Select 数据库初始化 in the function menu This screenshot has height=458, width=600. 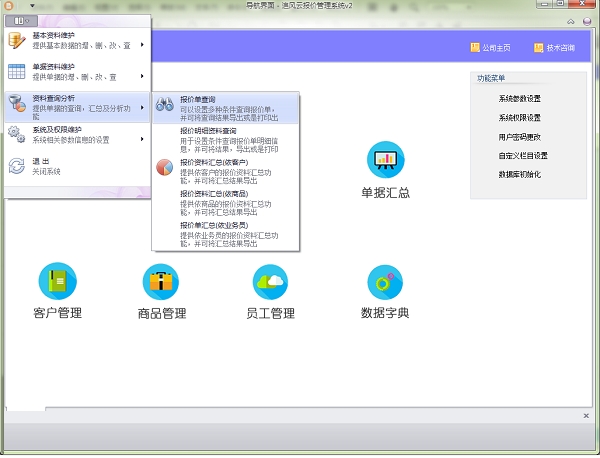coord(519,174)
